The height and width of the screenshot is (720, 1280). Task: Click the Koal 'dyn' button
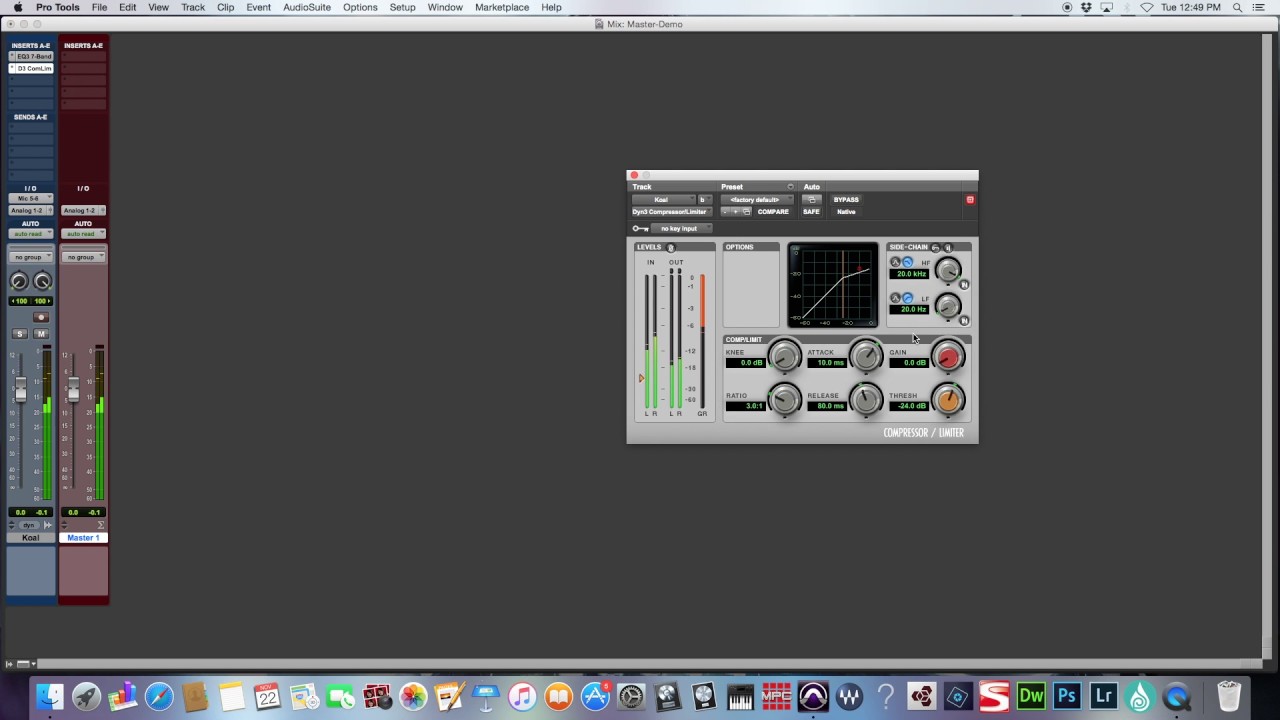click(29, 525)
